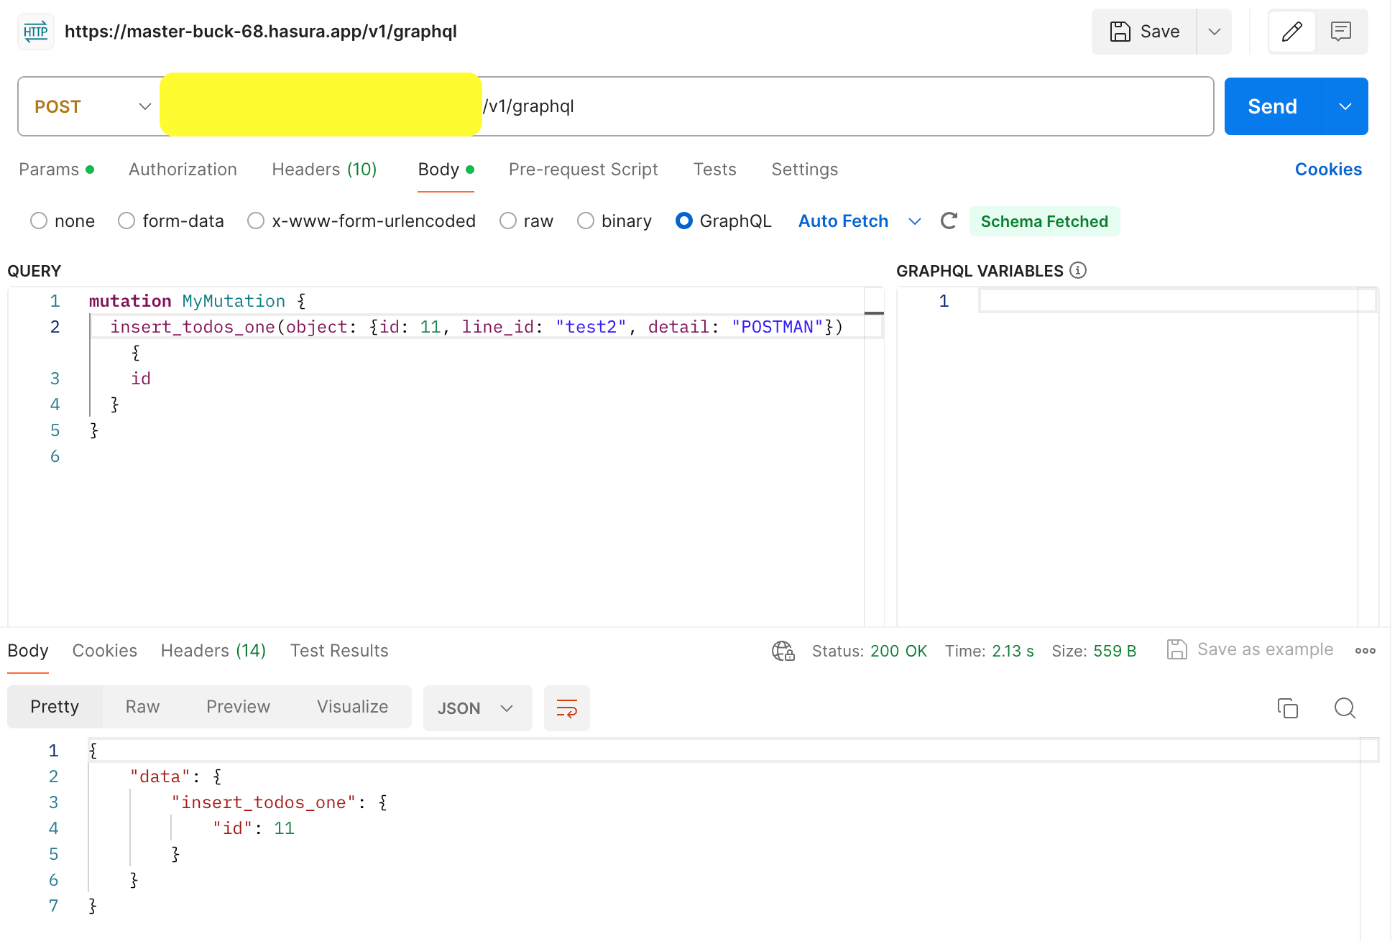Switch to the Params tab

tap(57, 170)
